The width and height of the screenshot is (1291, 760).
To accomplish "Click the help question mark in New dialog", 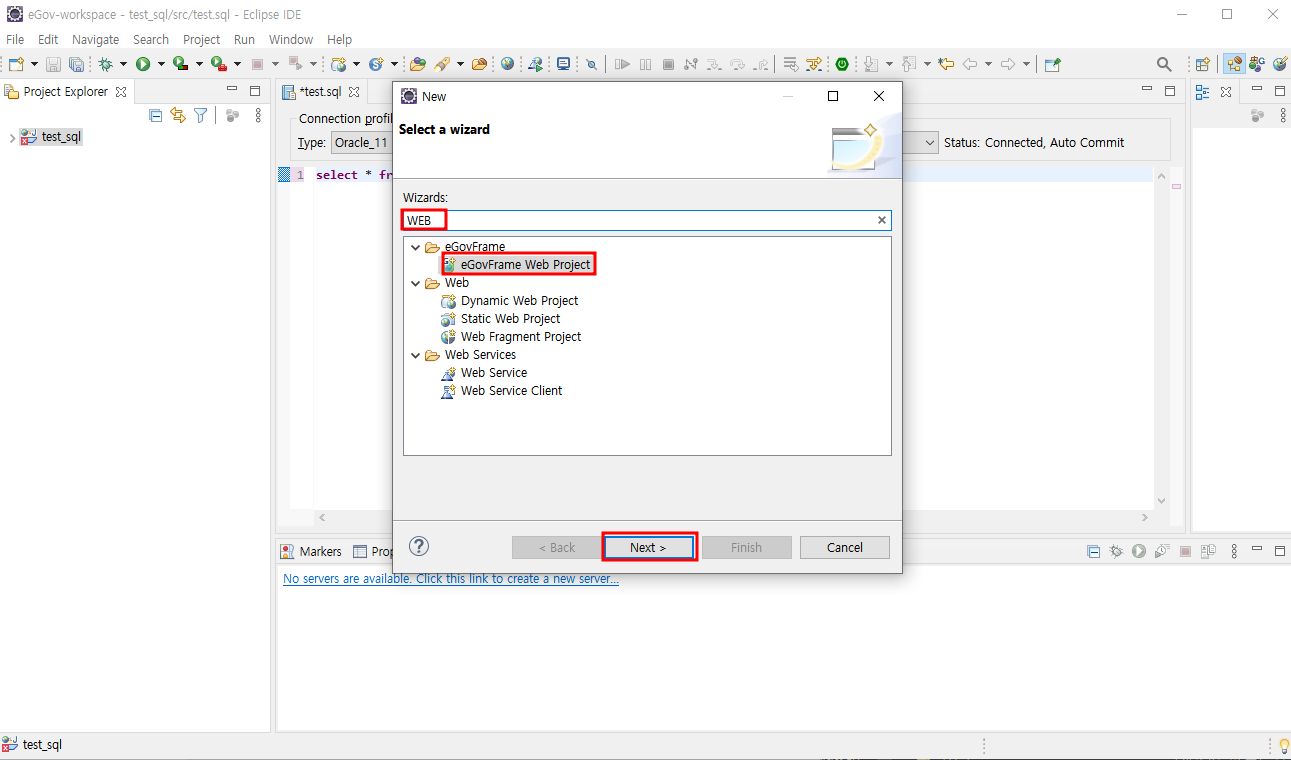I will tap(420, 546).
